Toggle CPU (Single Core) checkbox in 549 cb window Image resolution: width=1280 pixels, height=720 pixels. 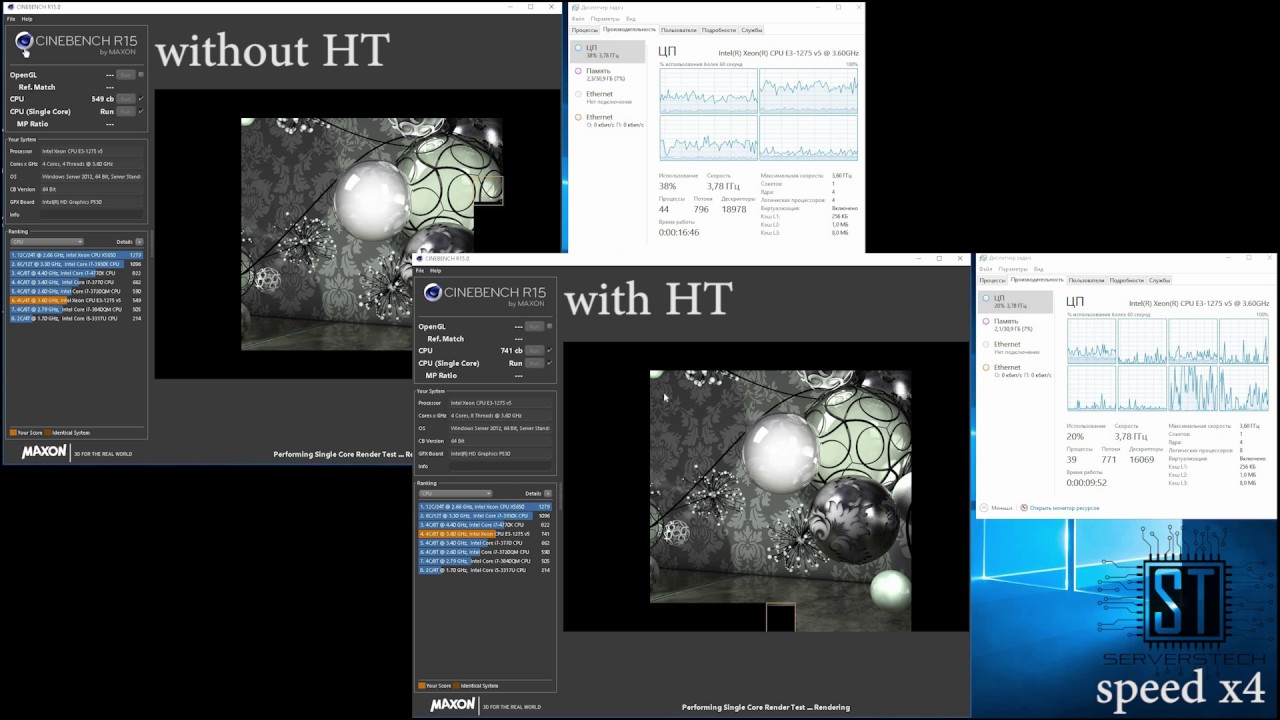[141, 111]
